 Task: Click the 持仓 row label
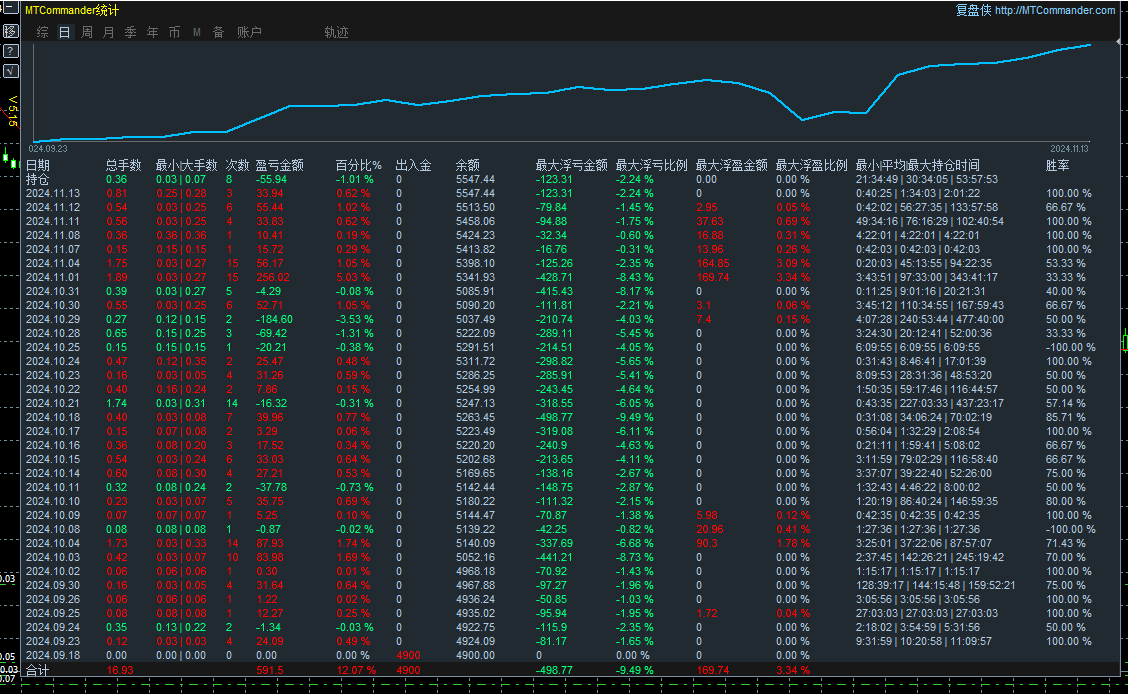click(x=37, y=179)
